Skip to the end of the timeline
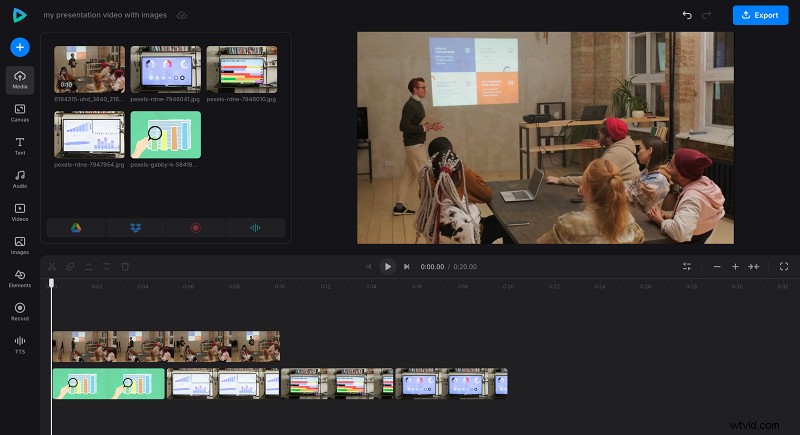This screenshot has width=800, height=435. pos(406,267)
